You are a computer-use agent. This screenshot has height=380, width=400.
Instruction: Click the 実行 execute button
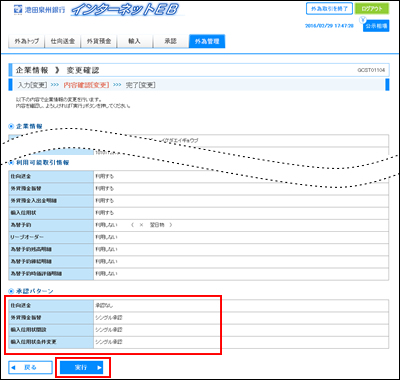(x=82, y=368)
